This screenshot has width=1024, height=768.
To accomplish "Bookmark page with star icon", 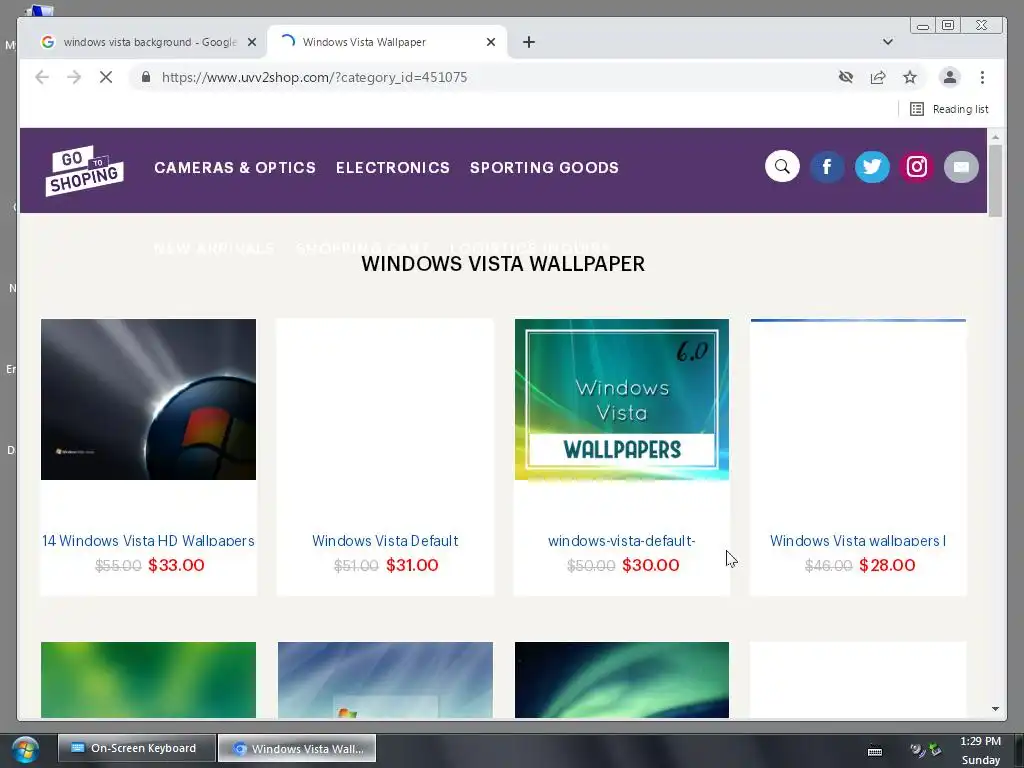I will (910, 78).
